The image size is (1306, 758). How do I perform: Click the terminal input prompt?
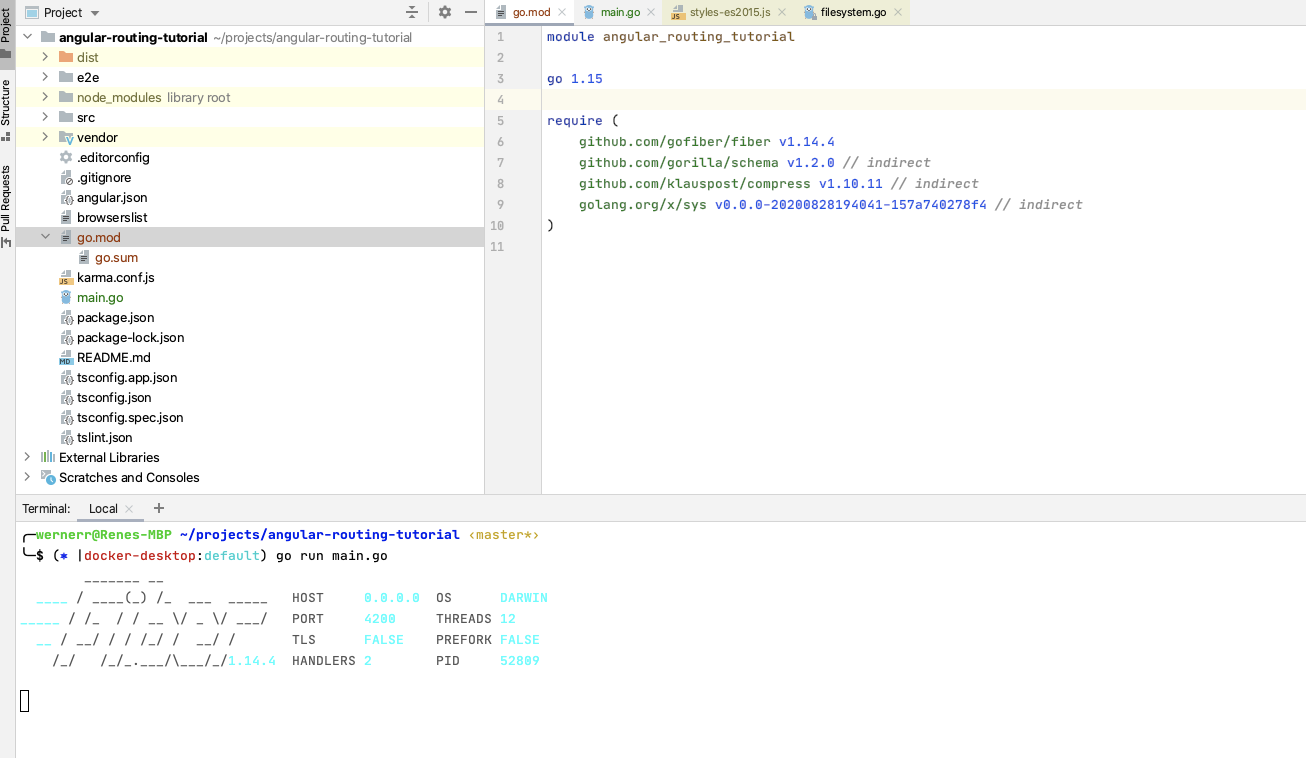[x=27, y=701]
